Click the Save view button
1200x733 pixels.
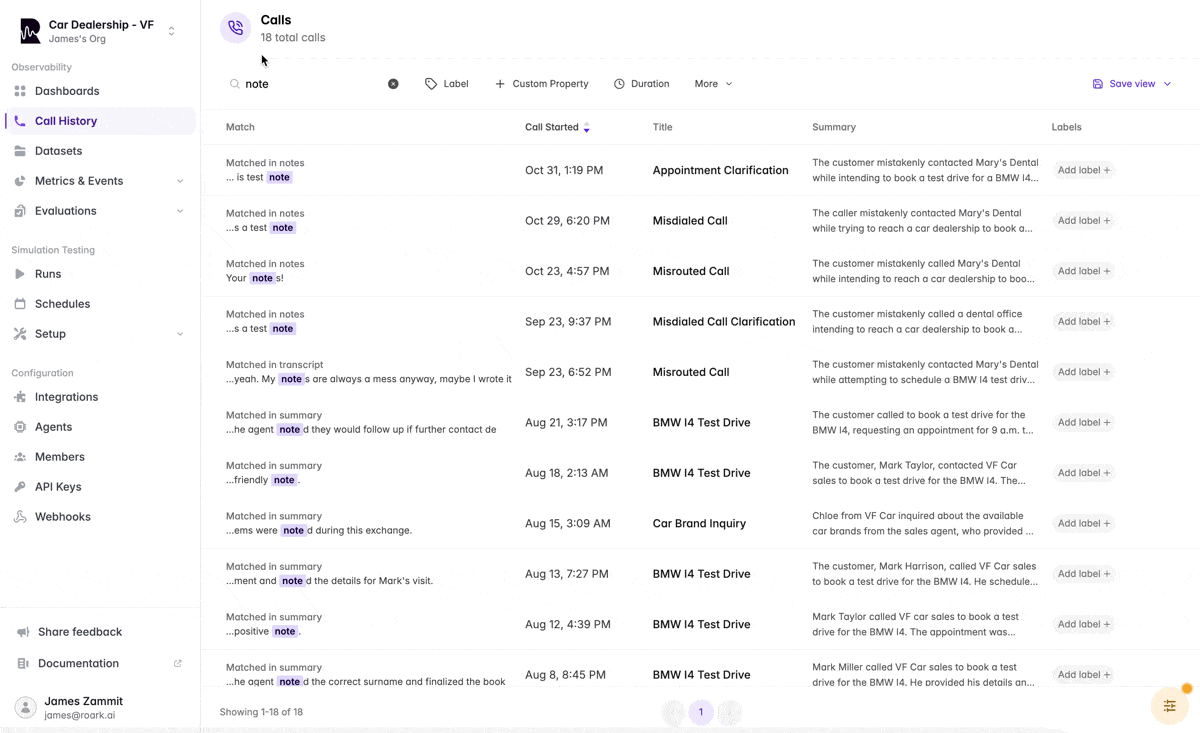click(x=1130, y=83)
